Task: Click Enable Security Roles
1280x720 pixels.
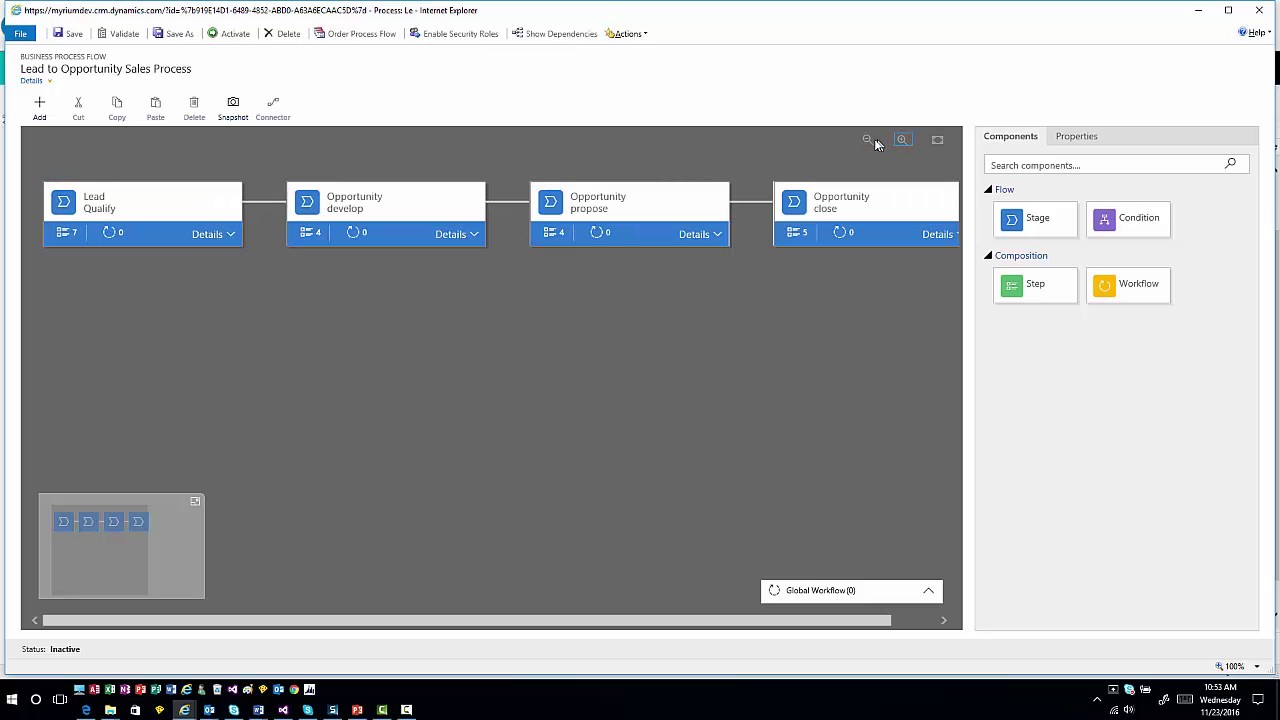Action: pos(454,33)
